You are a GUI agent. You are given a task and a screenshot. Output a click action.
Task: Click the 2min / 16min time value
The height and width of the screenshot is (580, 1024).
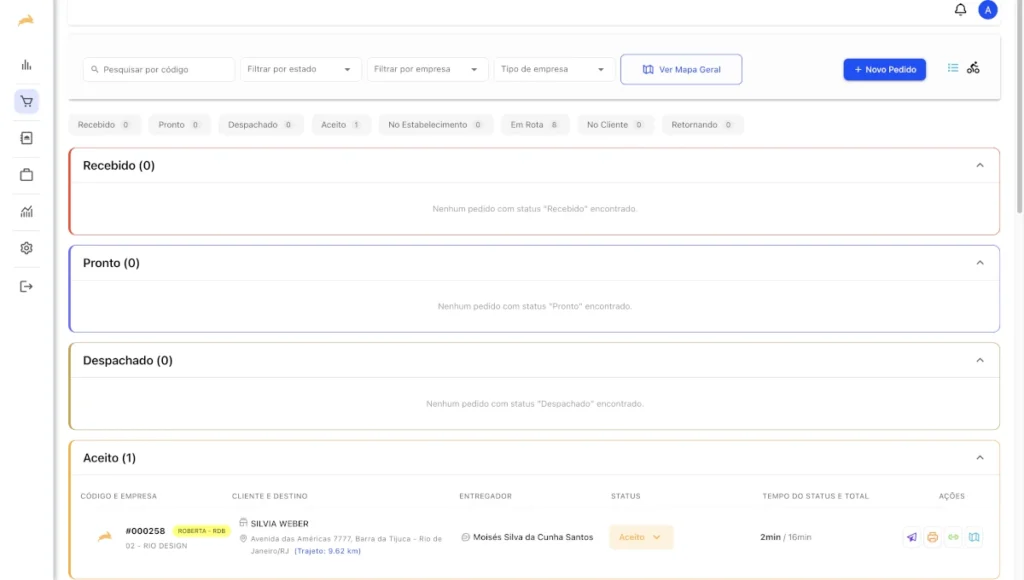coord(786,537)
